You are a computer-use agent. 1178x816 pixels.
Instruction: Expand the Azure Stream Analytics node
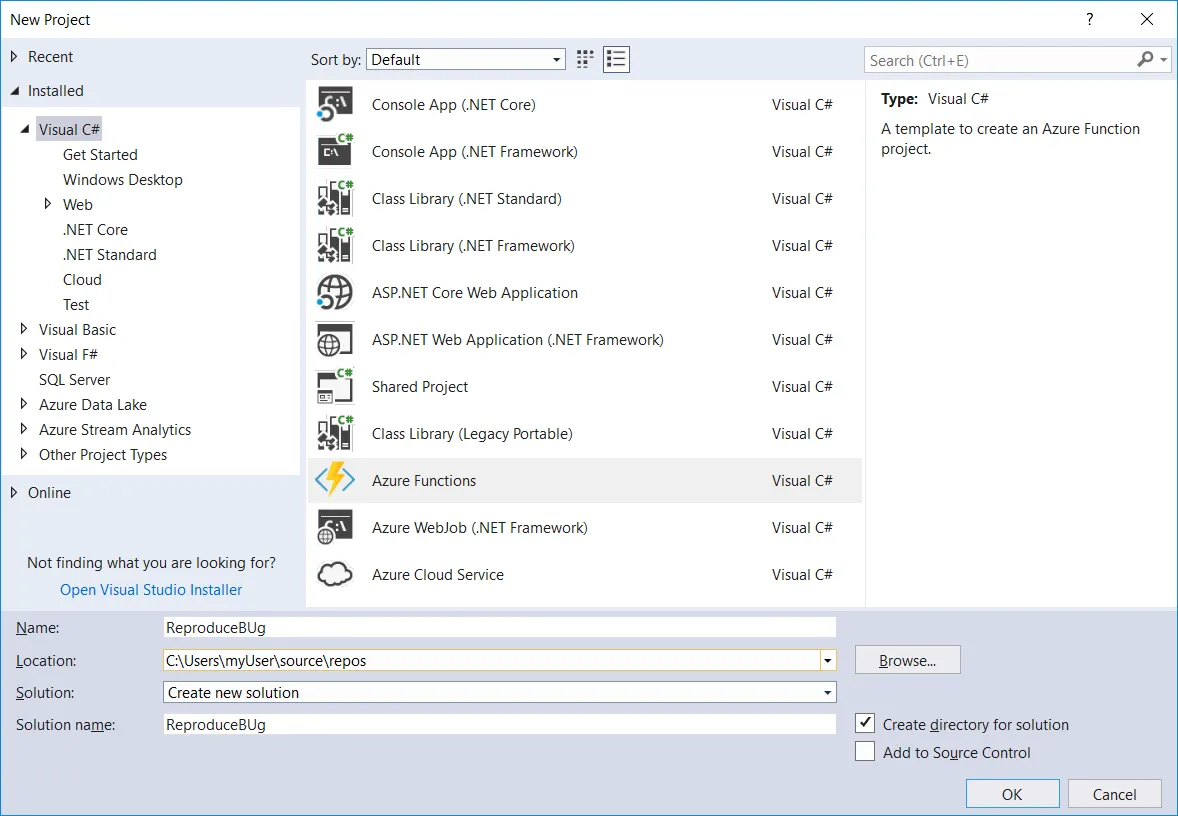(x=23, y=428)
